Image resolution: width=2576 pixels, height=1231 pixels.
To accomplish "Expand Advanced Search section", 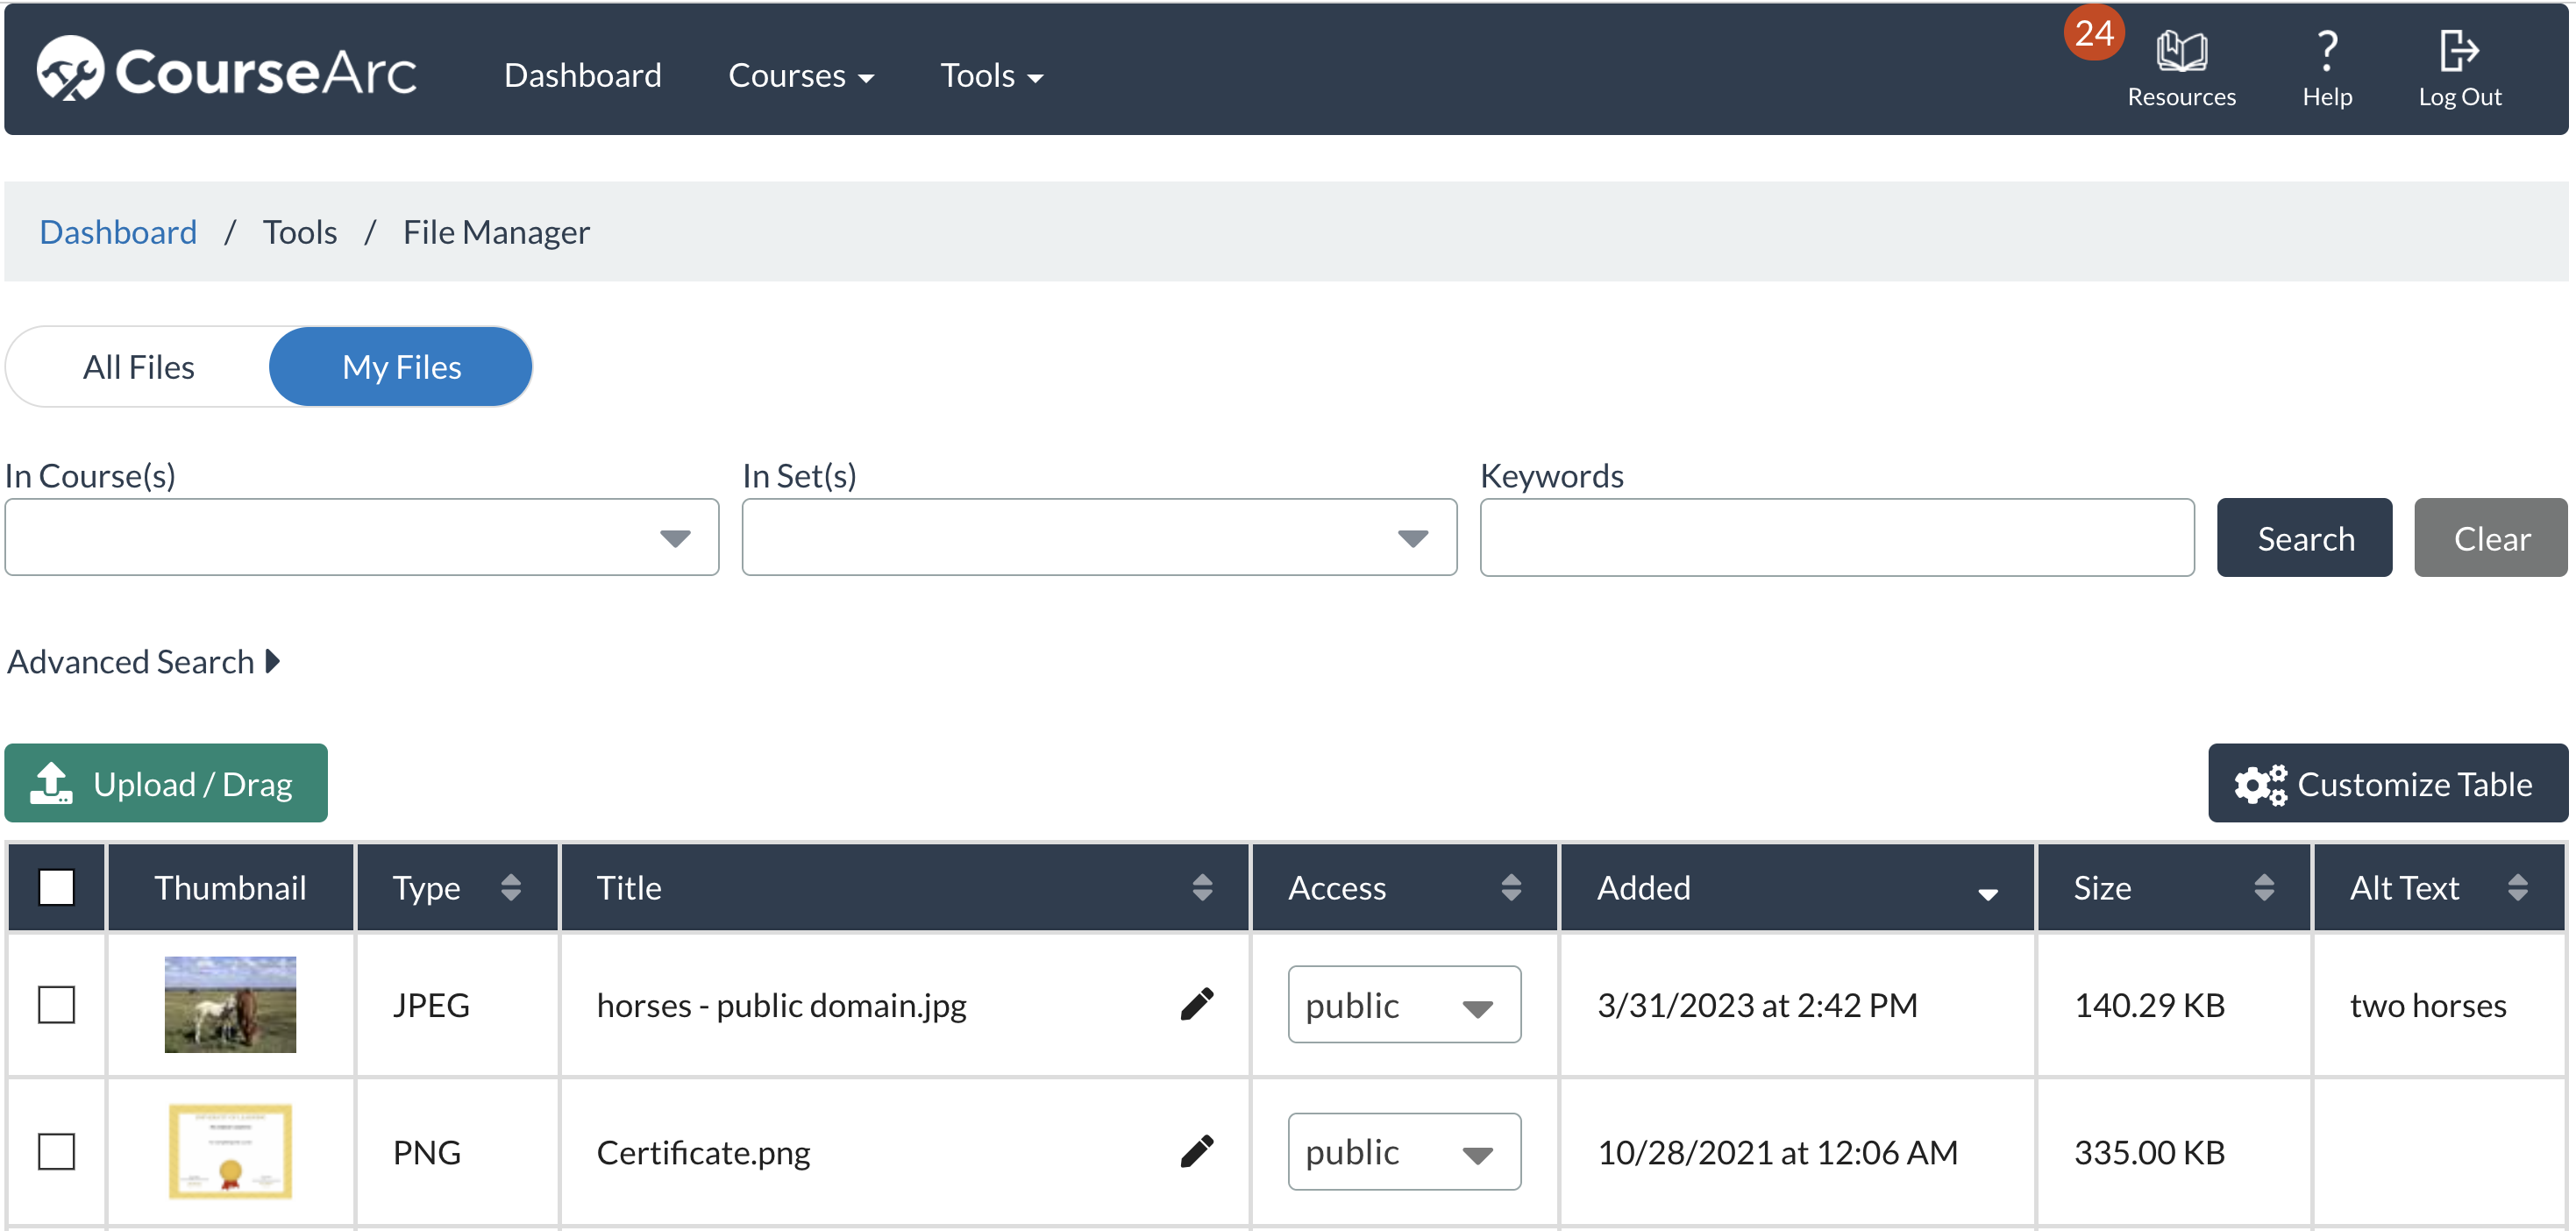I will tap(143, 661).
